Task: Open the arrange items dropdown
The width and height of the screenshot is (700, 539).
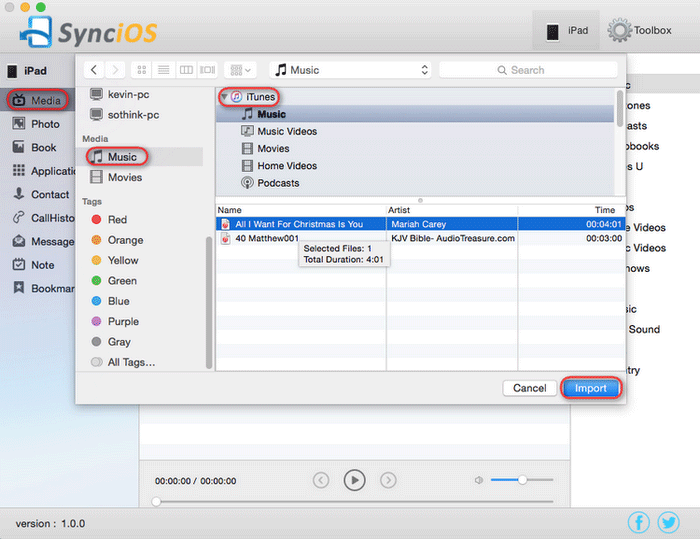Action: pyautogui.click(x=240, y=70)
